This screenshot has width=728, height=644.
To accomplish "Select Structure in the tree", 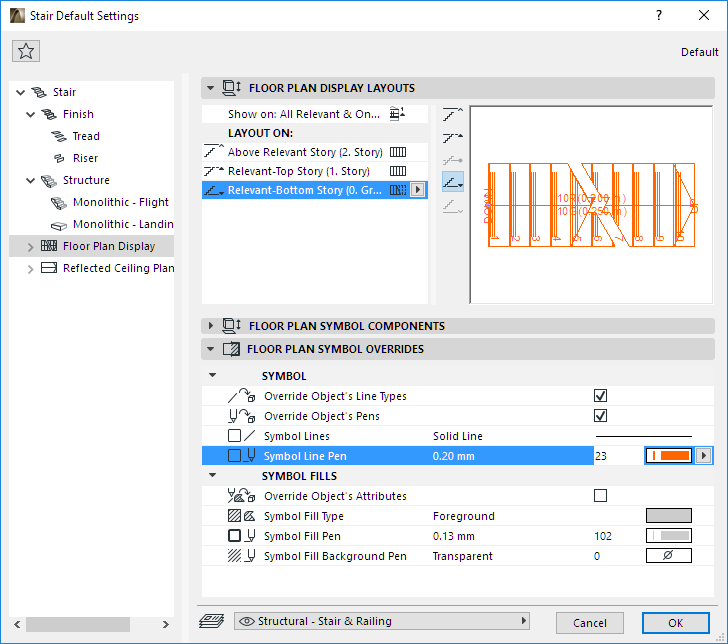I will click(x=86, y=180).
